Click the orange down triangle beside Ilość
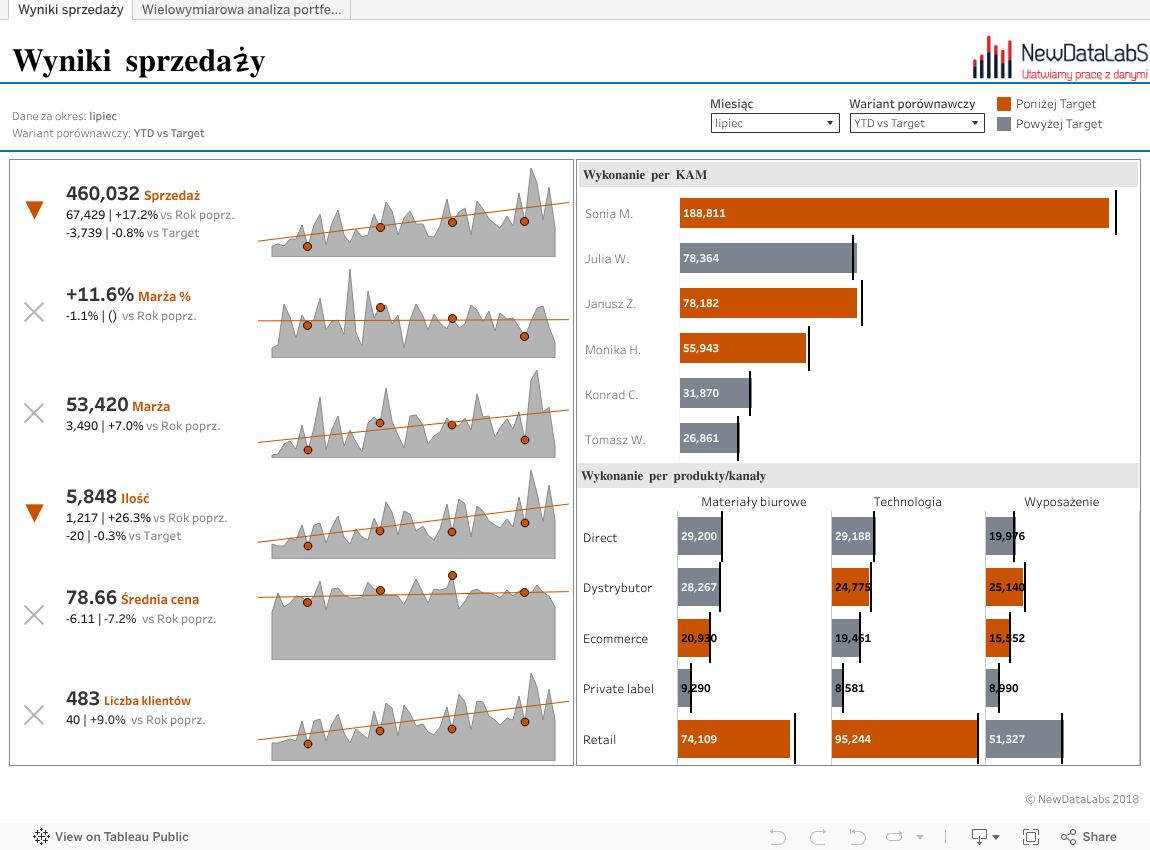The height and width of the screenshot is (850, 1150). point(34,513)
